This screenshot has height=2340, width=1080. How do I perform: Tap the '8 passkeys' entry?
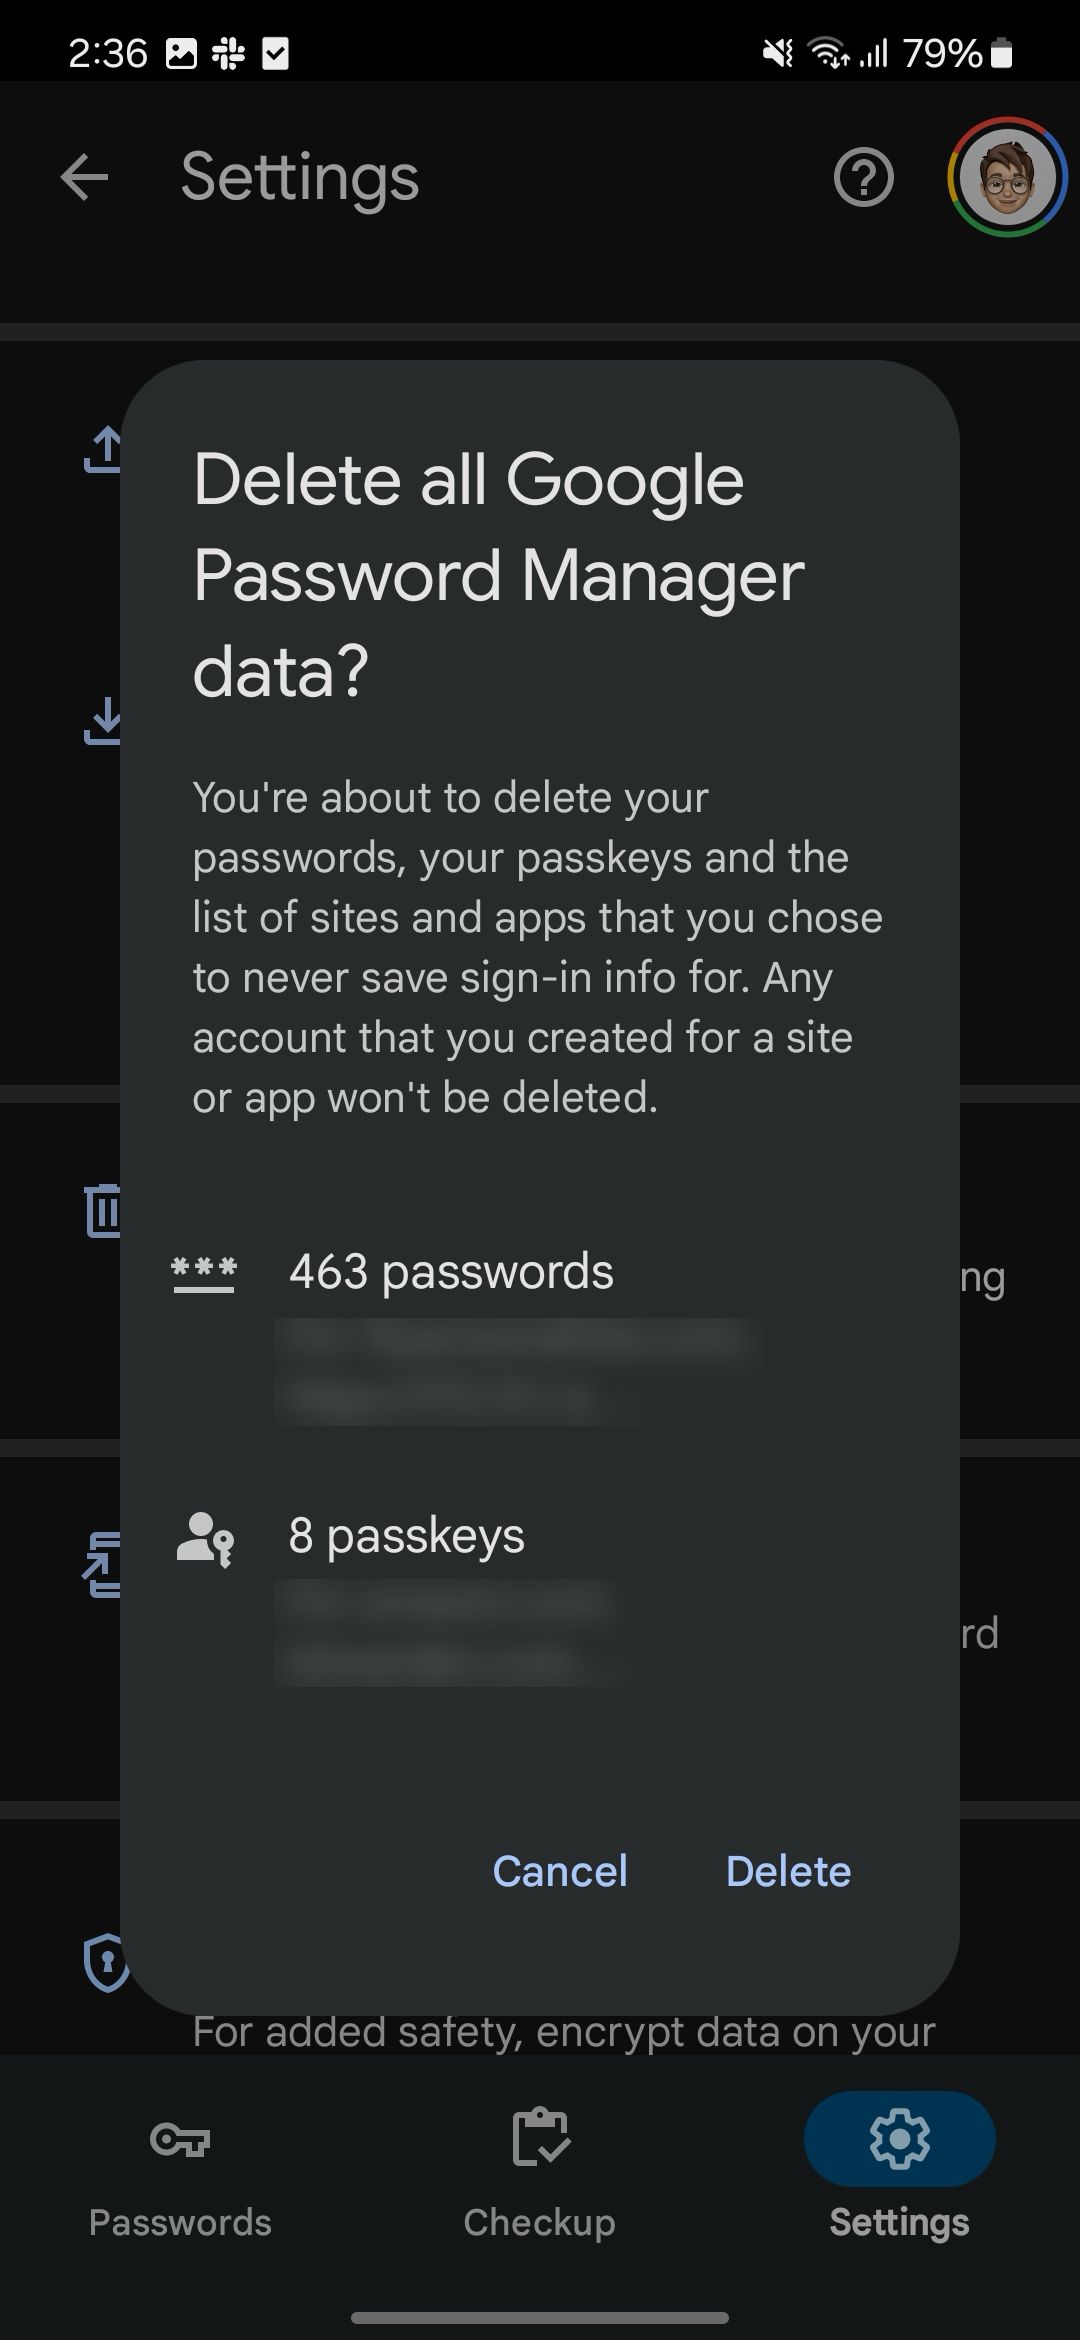click(406, 1536)
